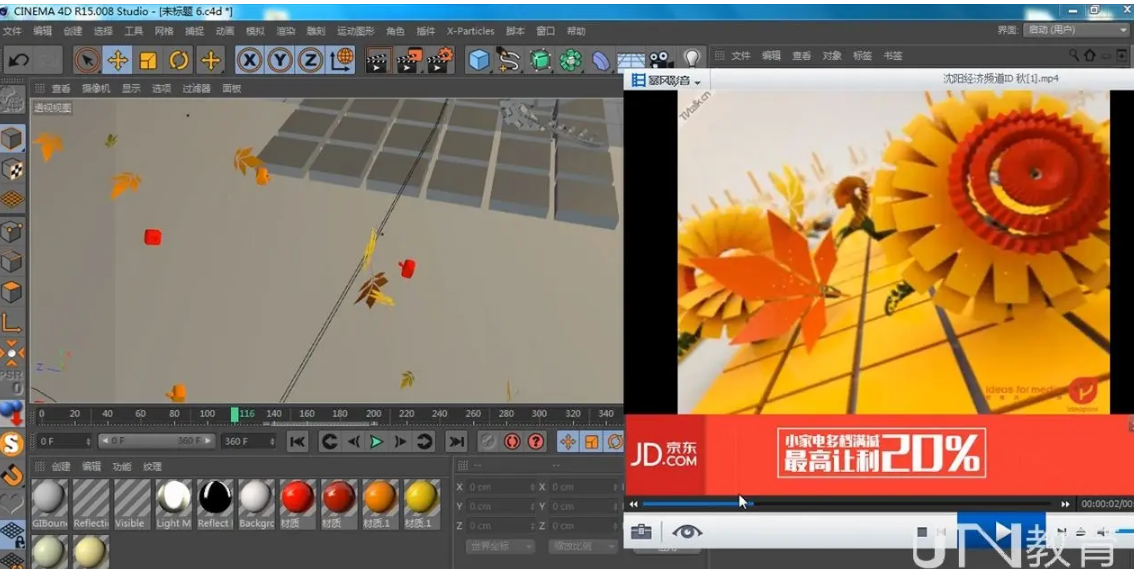The image size is (1134, 569).
Task: Add a Cube primitive object
Action: coord(479,60)
